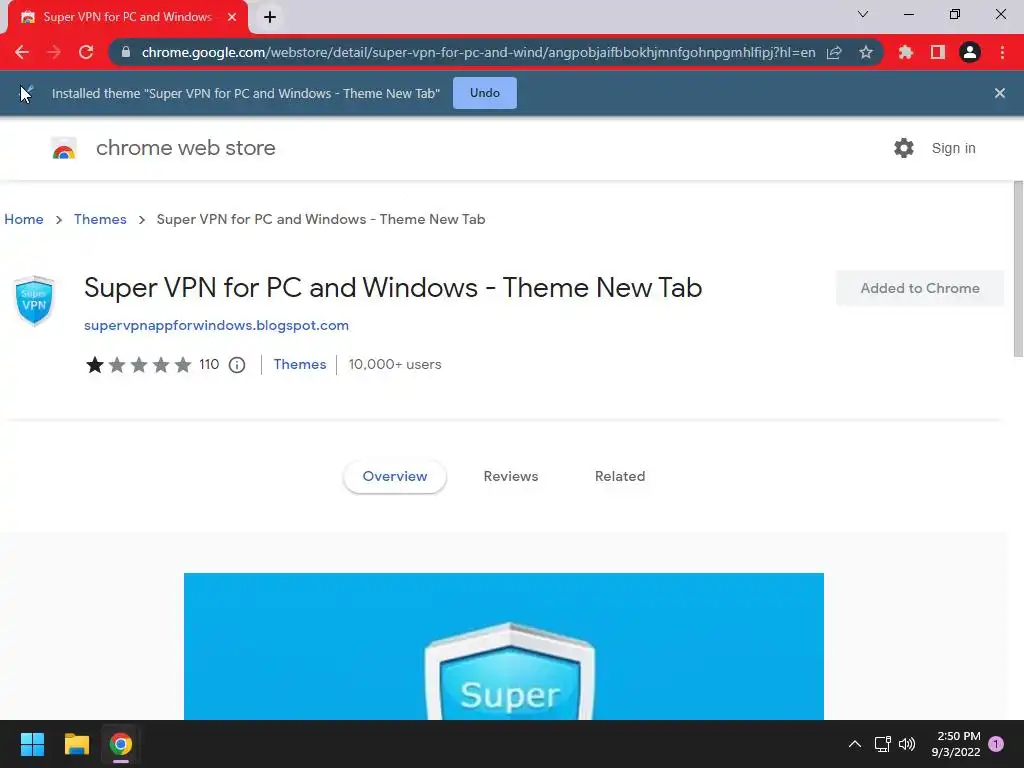Click the Chrome Web Store logo
The height and width of the screenshot is (768, 1024).
pos(64,148)
